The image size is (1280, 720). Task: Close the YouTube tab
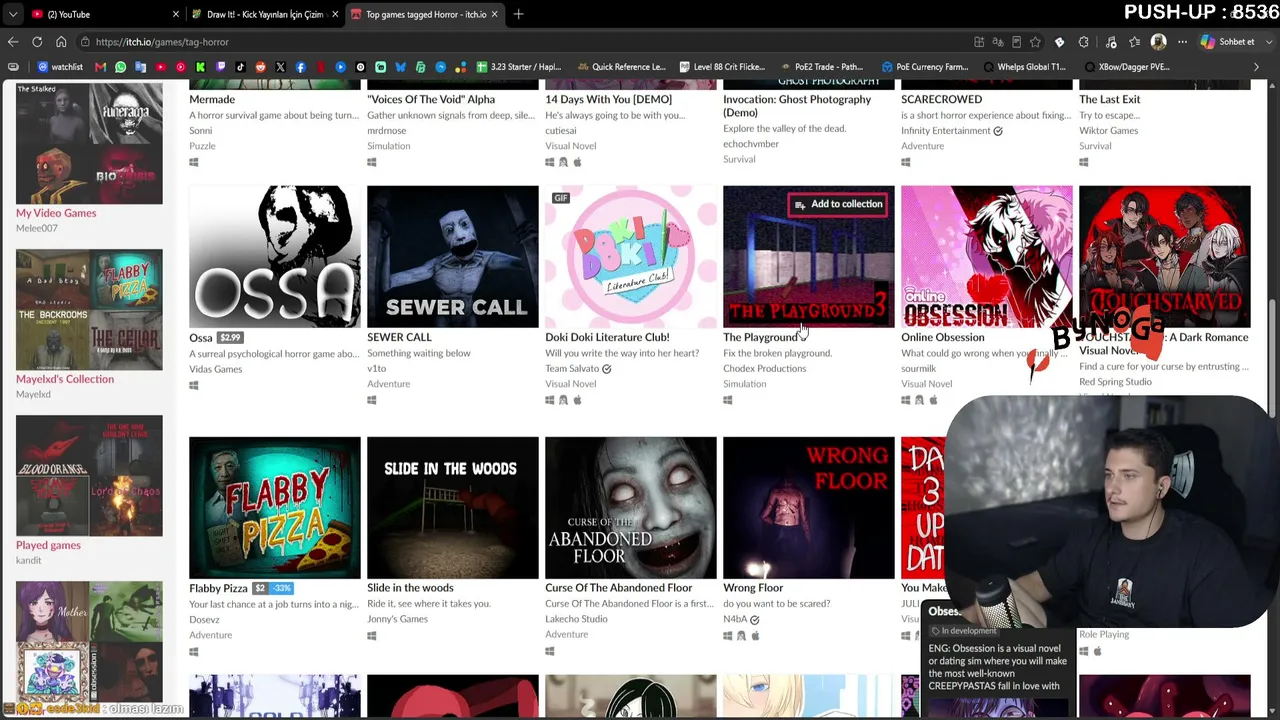[176, 14]
